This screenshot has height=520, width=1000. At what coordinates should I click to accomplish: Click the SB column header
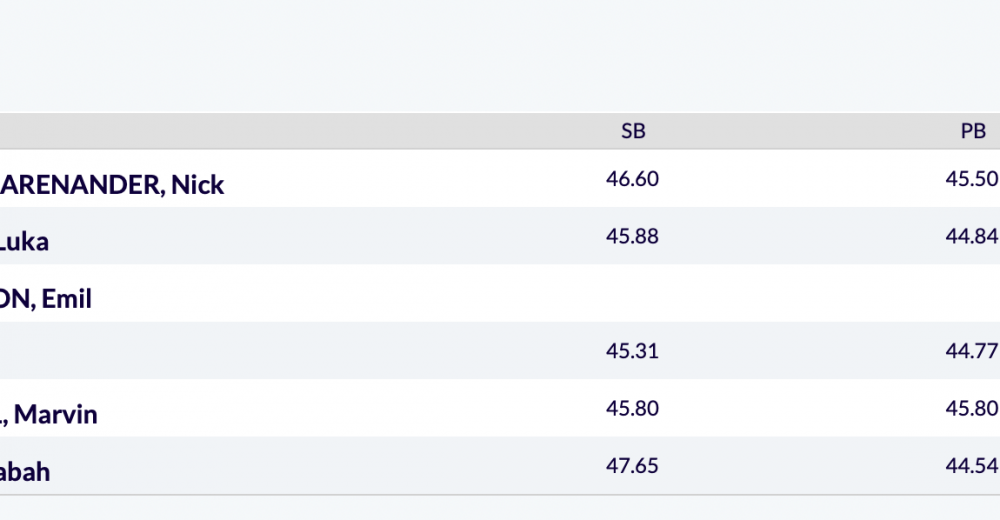(x=633, y=131)
